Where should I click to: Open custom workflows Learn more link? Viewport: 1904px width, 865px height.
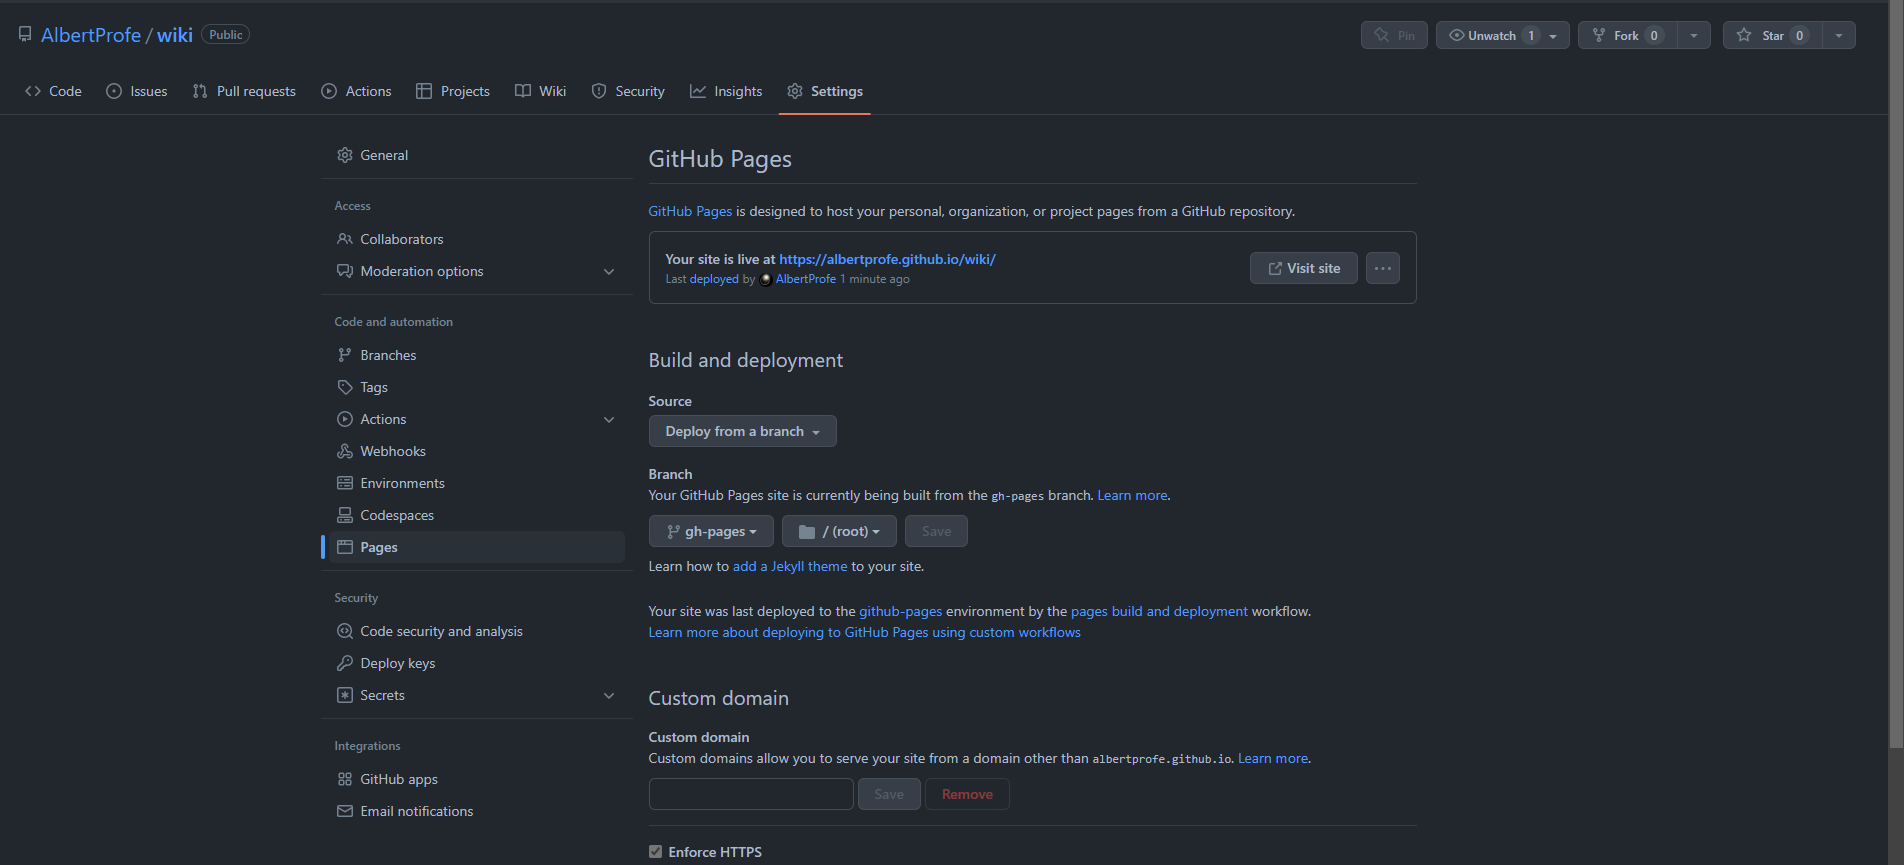coord(864,632)
